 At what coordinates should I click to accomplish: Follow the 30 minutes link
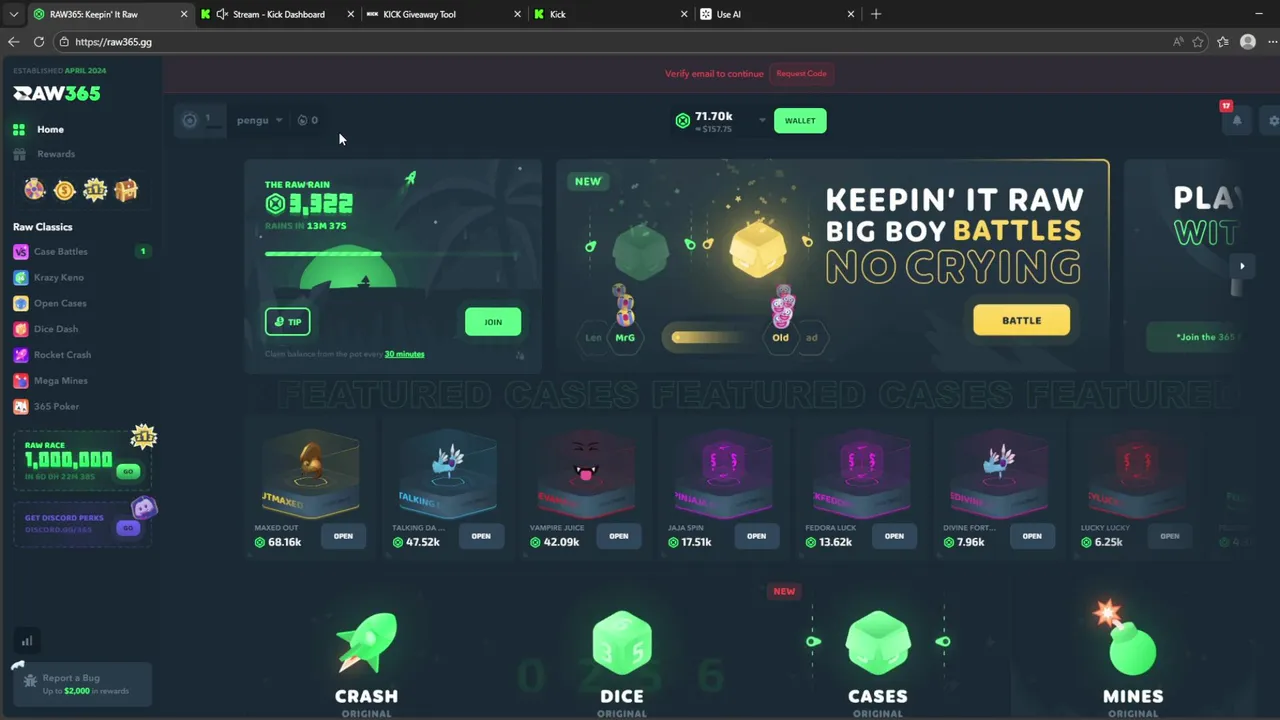(x=404, y=354)
